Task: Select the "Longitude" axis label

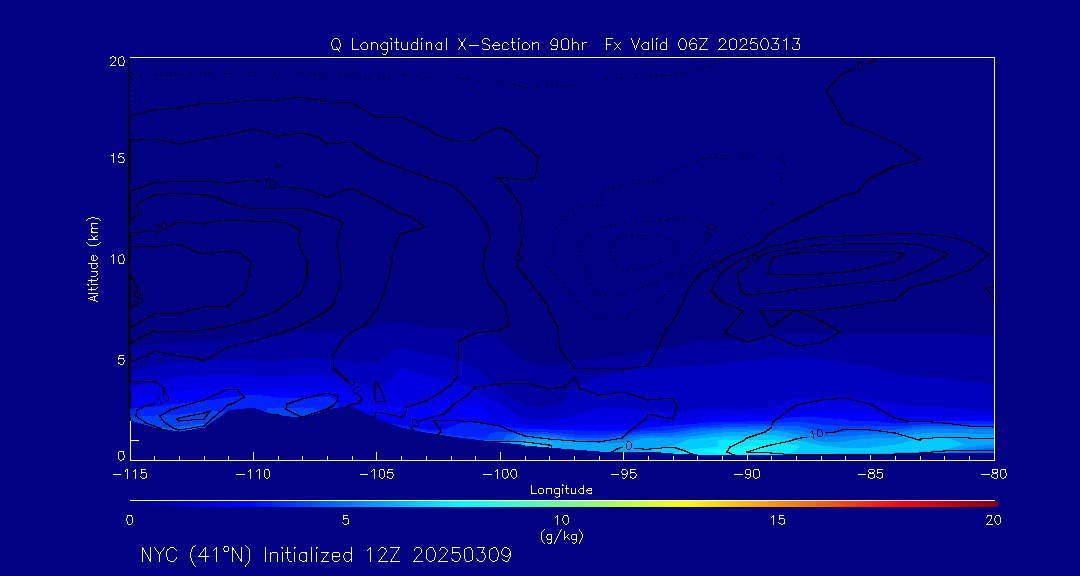Action: (561, 491)
